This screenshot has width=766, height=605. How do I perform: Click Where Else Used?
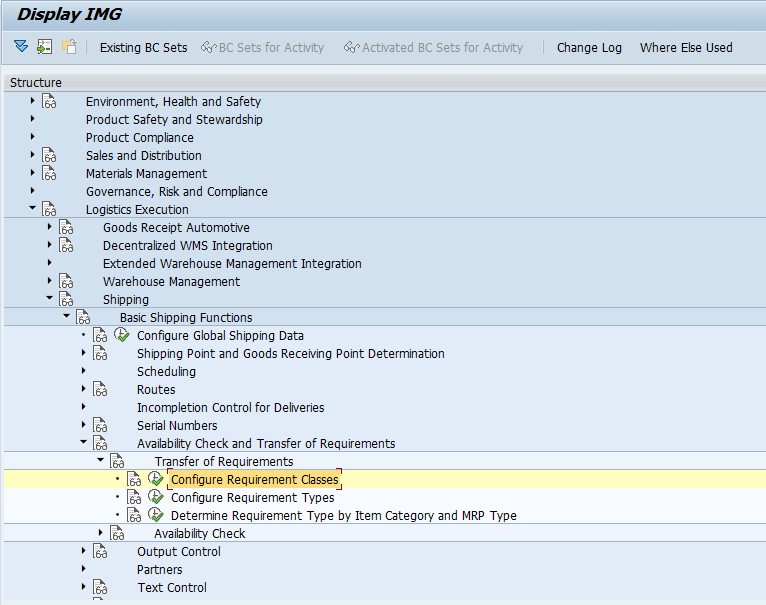[x=686, y=47]
